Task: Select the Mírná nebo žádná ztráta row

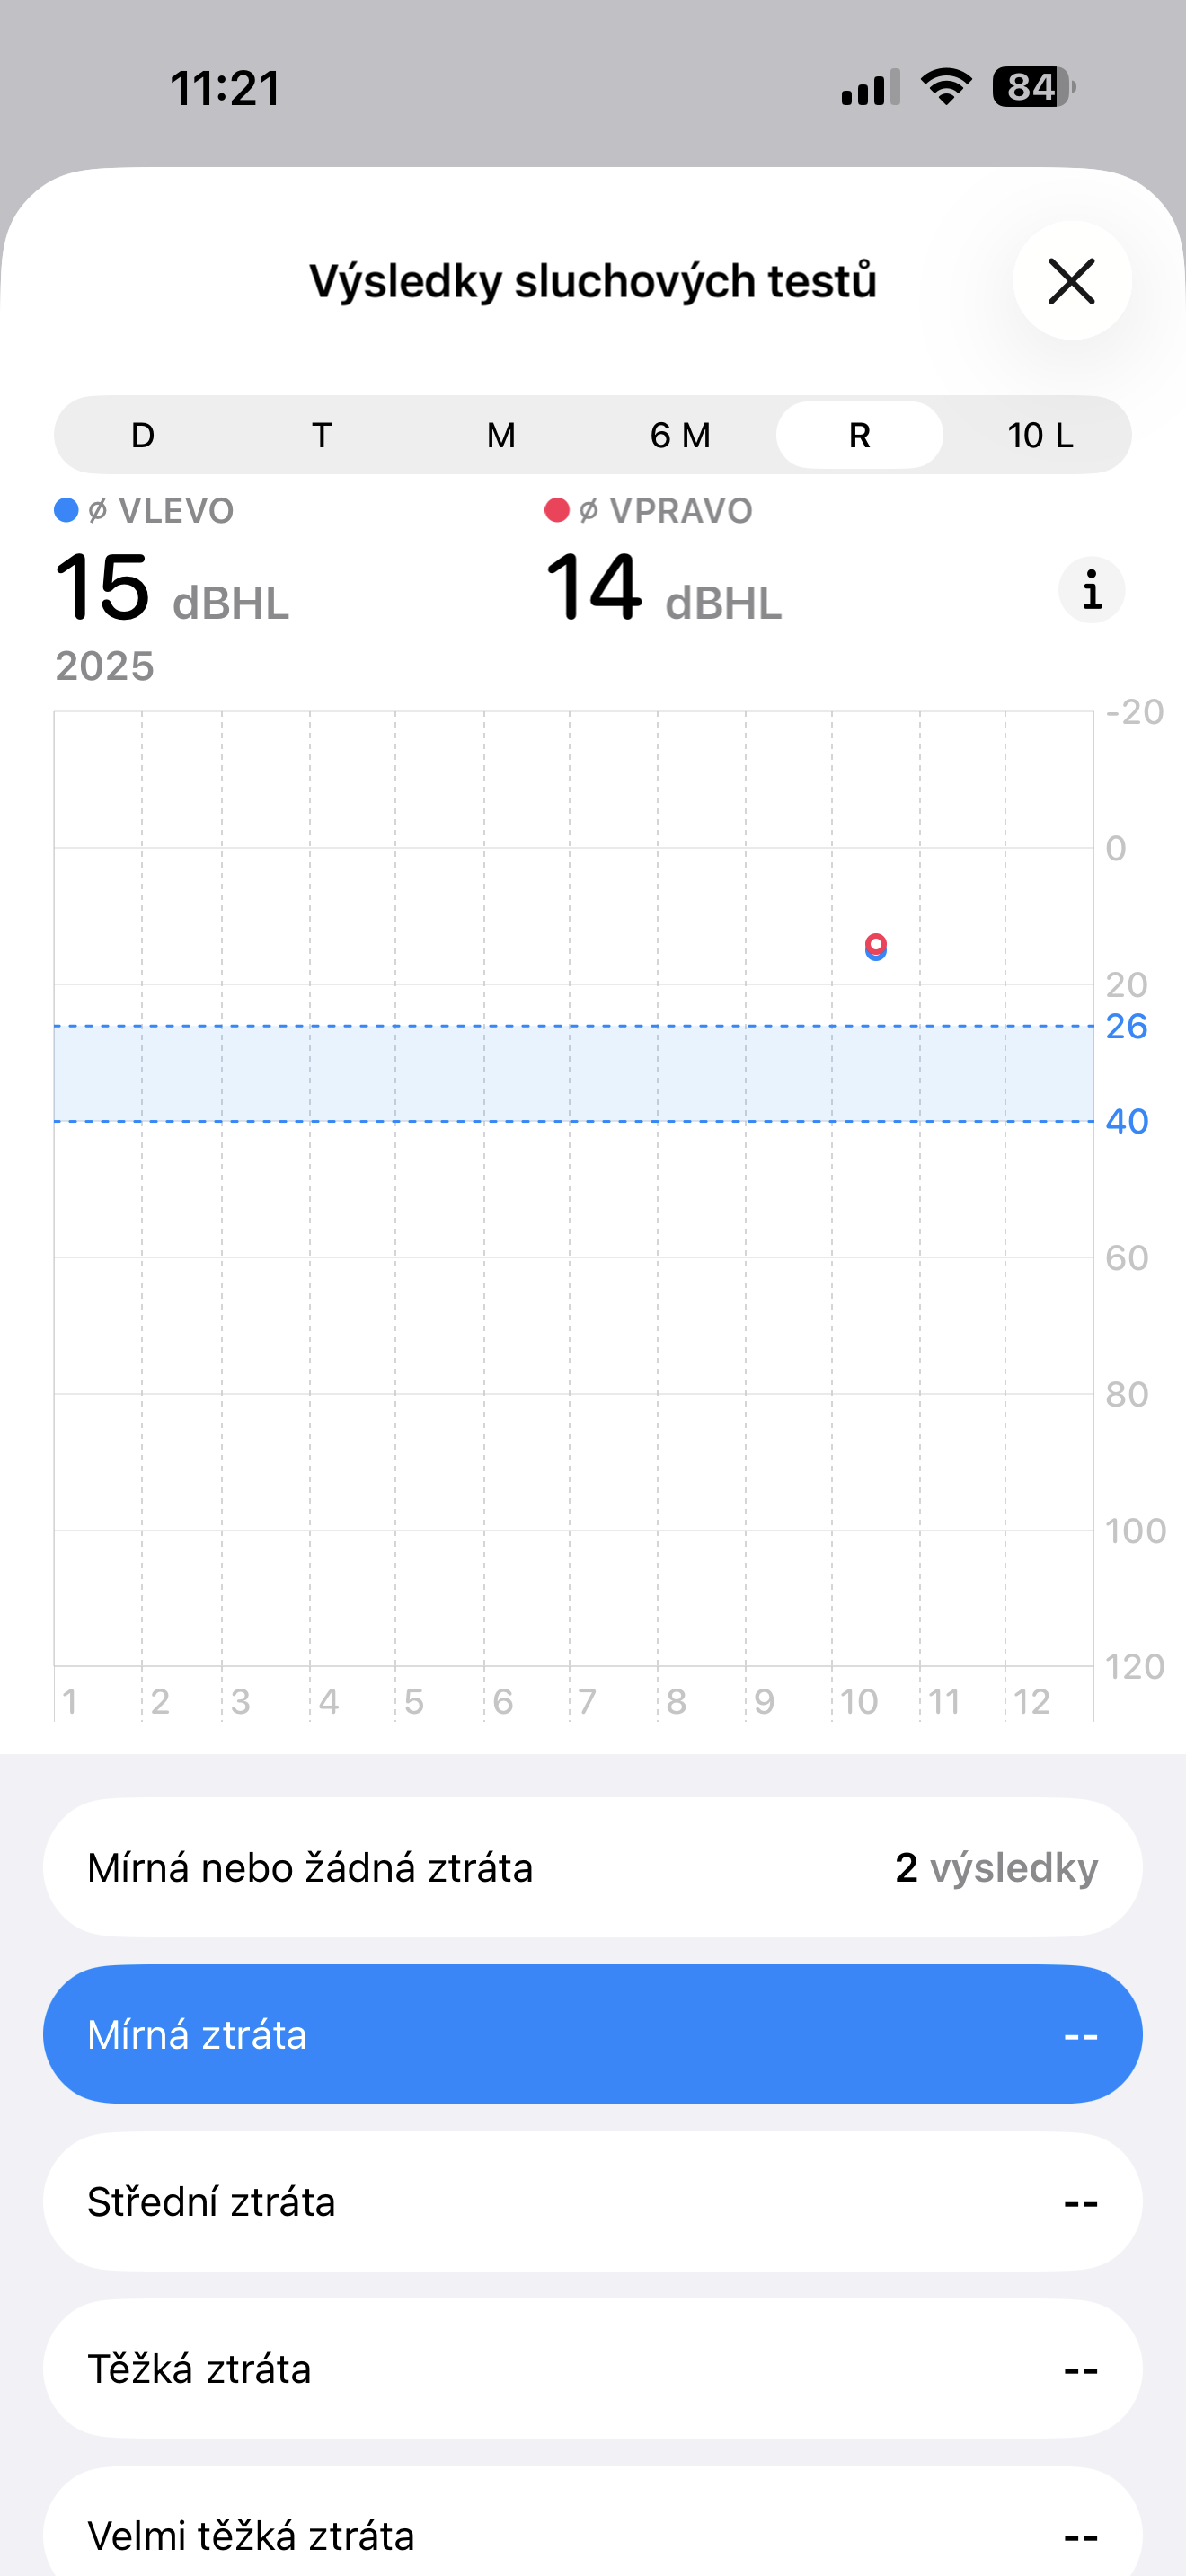Action: [592, 1867]
